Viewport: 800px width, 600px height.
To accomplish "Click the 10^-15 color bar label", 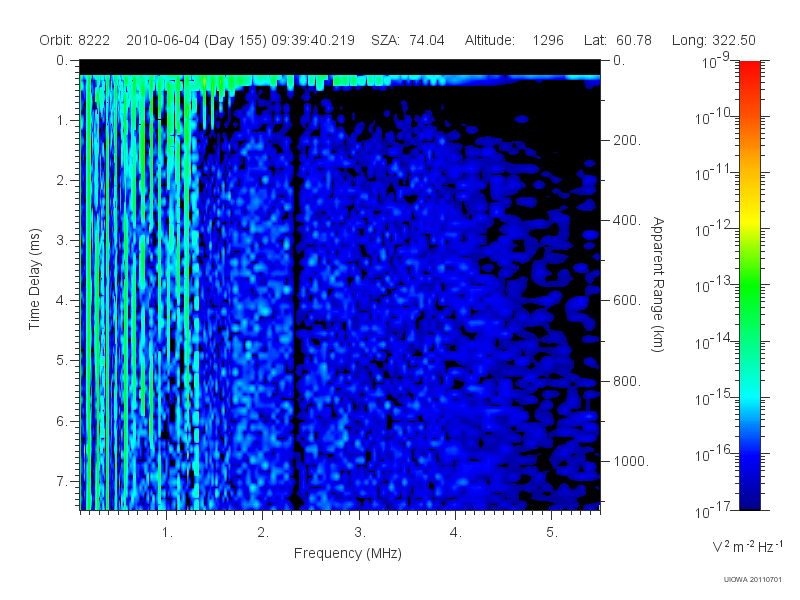I will (x=713, y=398).
